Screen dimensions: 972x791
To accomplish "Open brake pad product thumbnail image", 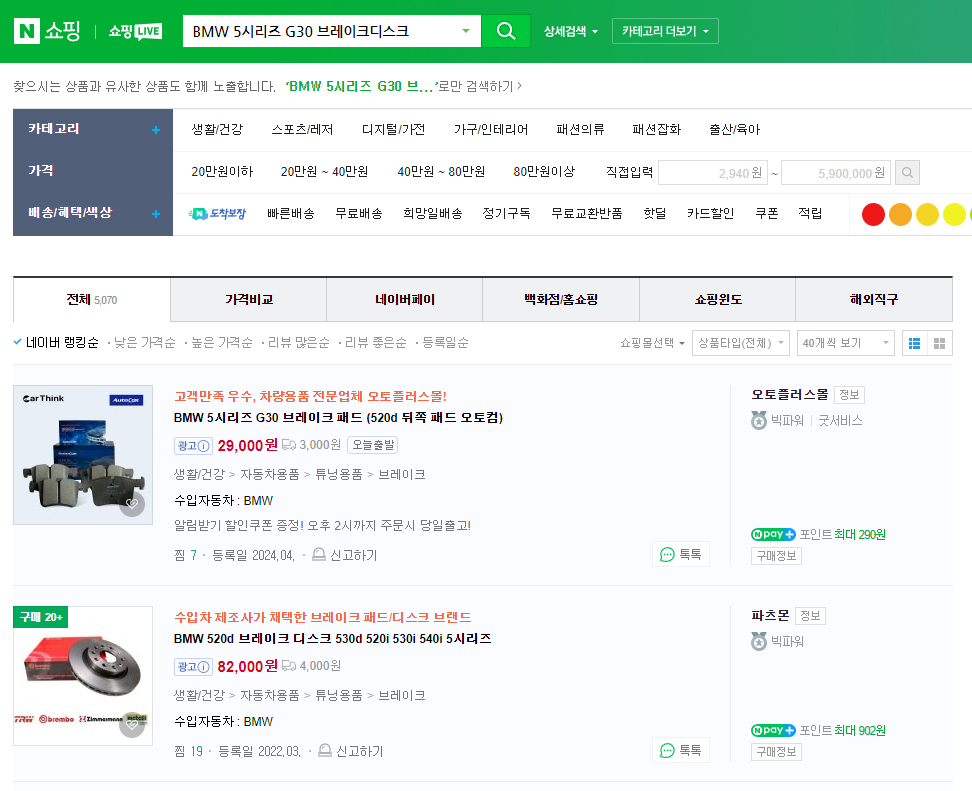I will point(83,455).
